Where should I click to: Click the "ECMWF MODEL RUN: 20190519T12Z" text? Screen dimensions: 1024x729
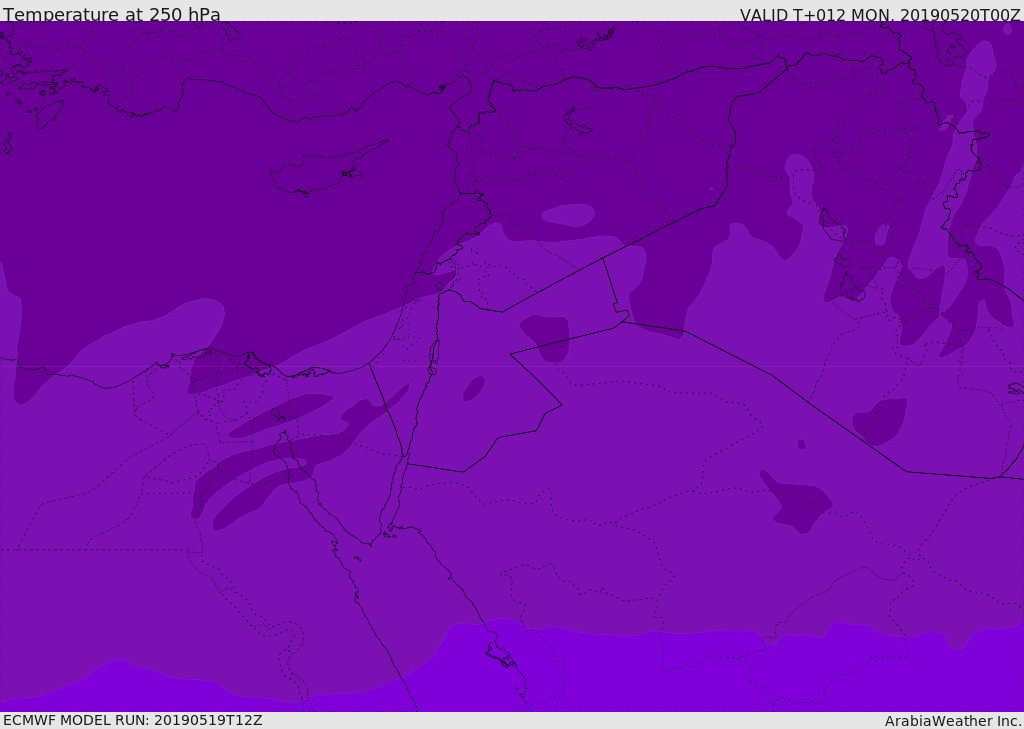(133, 720)
